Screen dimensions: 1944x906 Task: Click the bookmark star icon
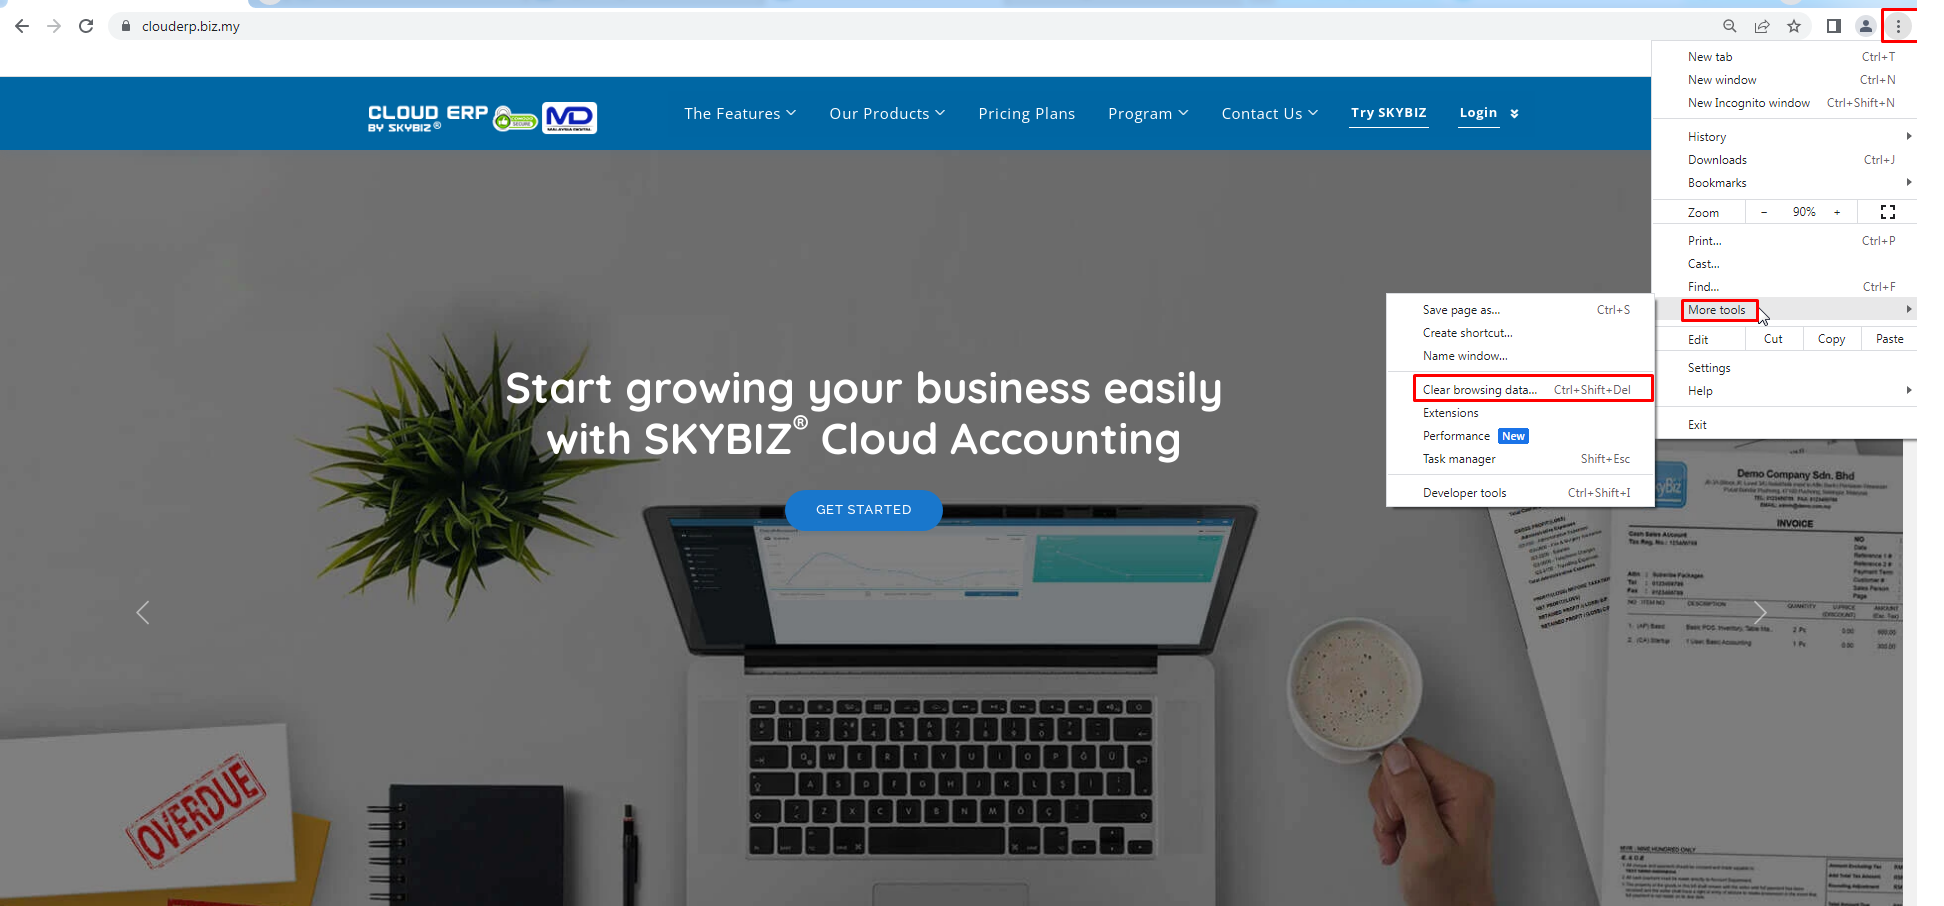pyautogui.click(x=1794, y=26)
